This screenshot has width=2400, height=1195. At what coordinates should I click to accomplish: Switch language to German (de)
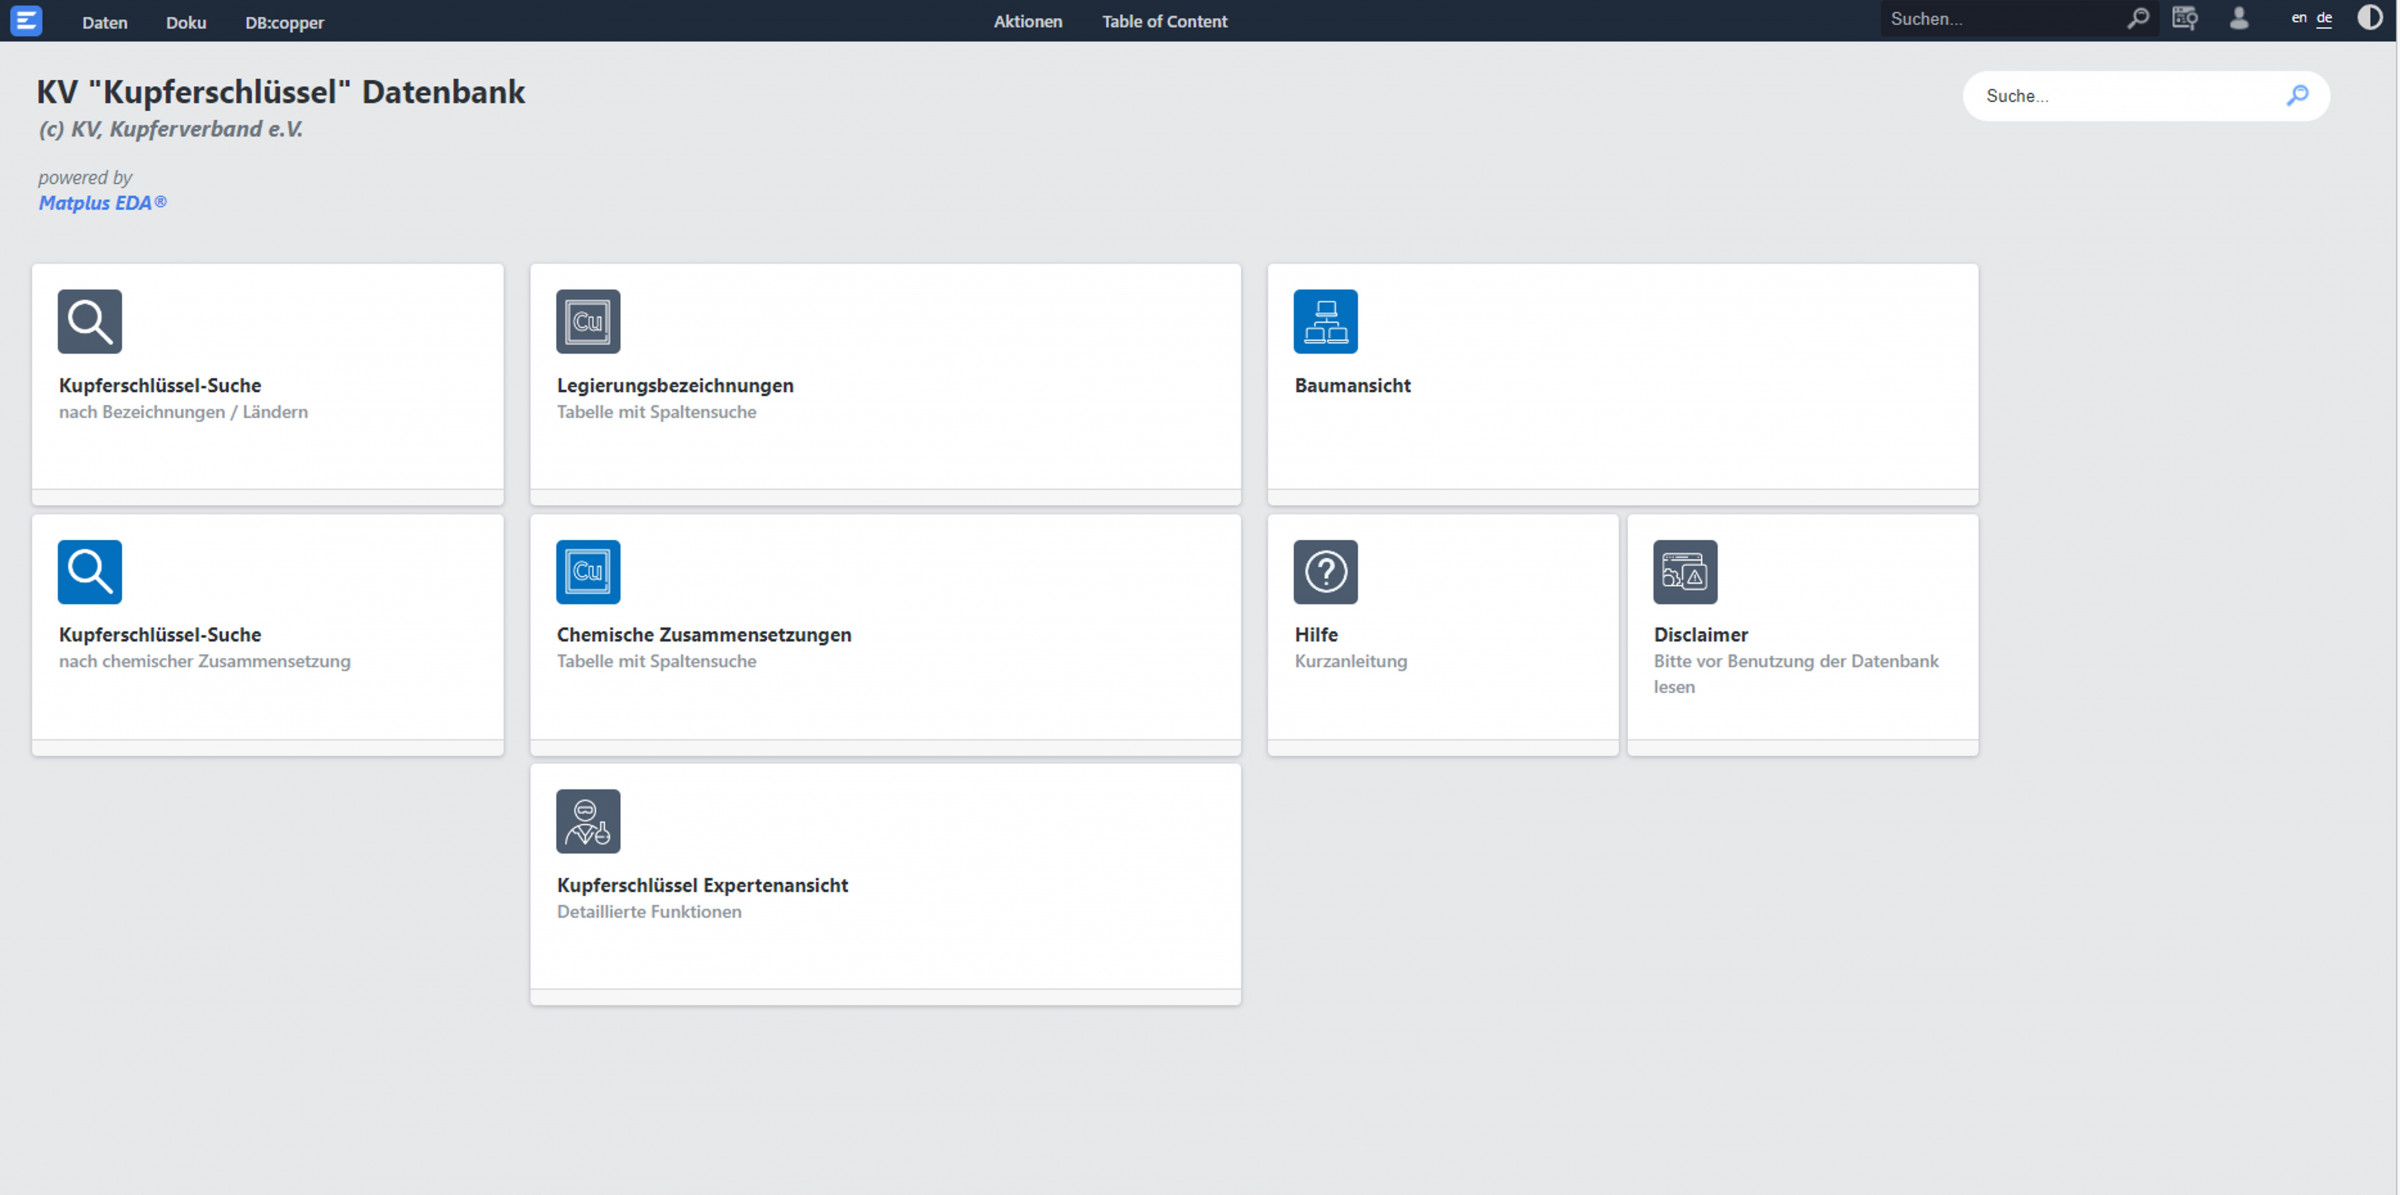pyautogui.click(x=2324, y=18)
